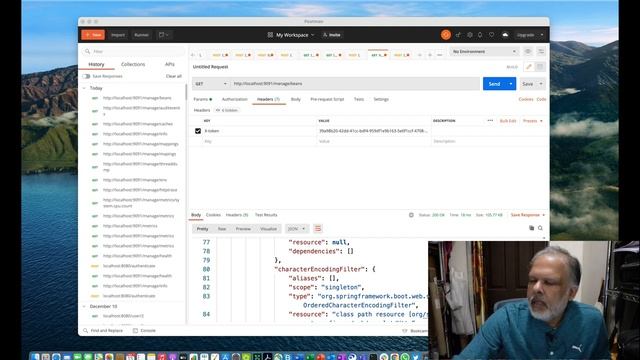Click the wrap lines icon in response
This screenshot has height=360, width=640.
318,229
